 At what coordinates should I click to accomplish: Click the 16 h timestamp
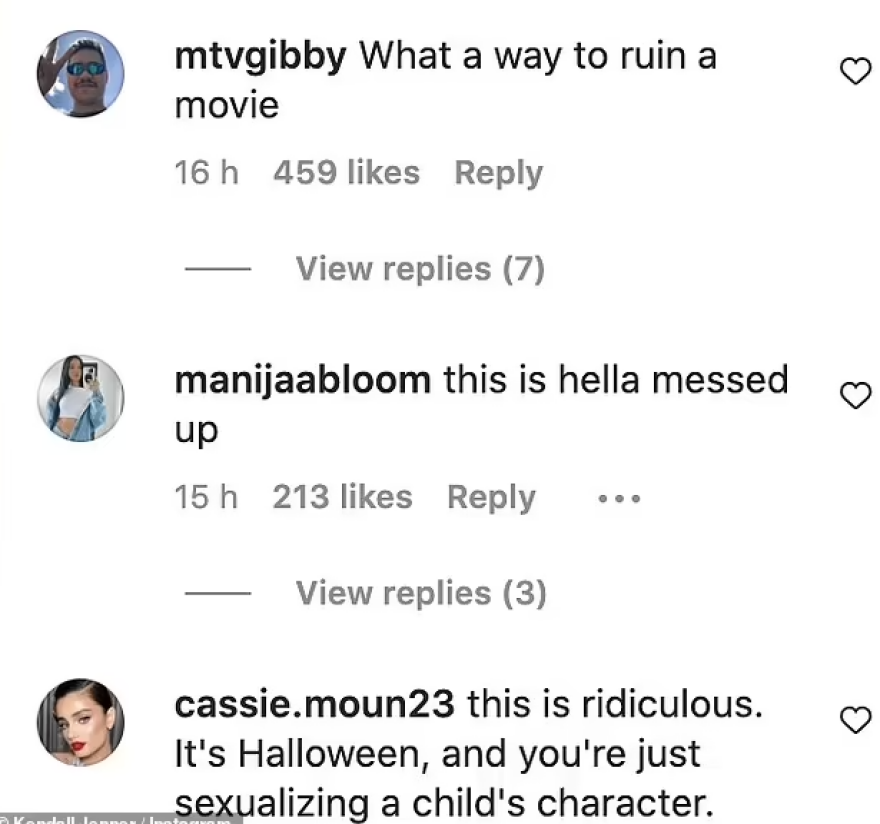pos(206,173)
